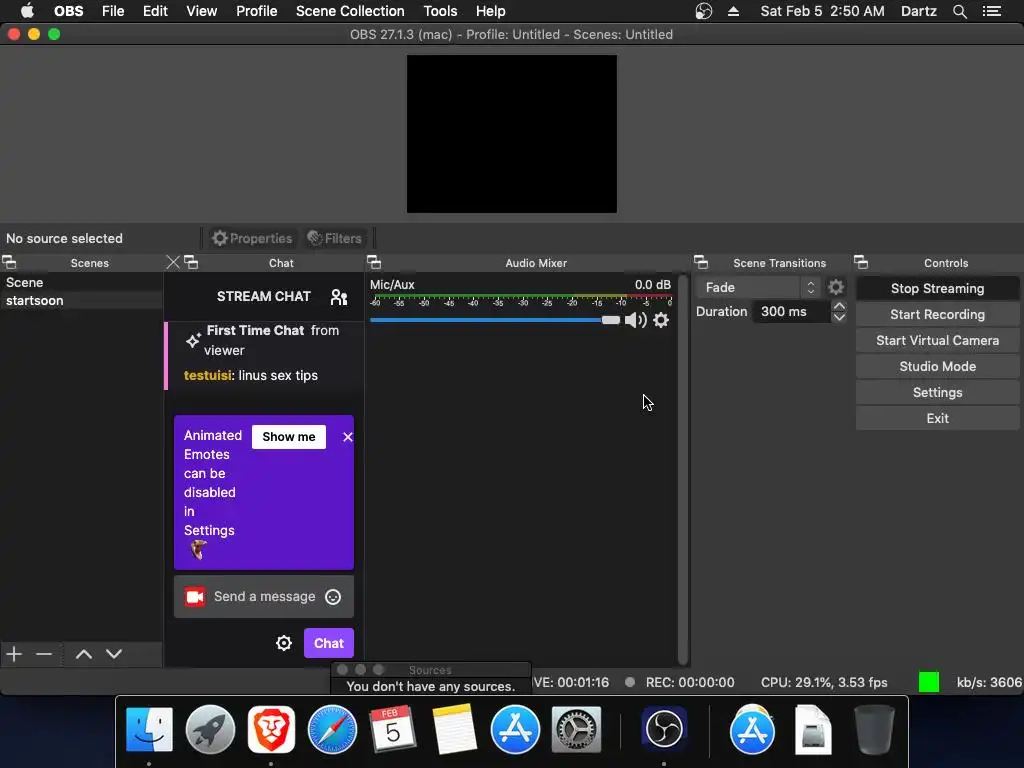
Task: Pop out the Chat dock
Action: pyautogui.click(x=191, y=263)
